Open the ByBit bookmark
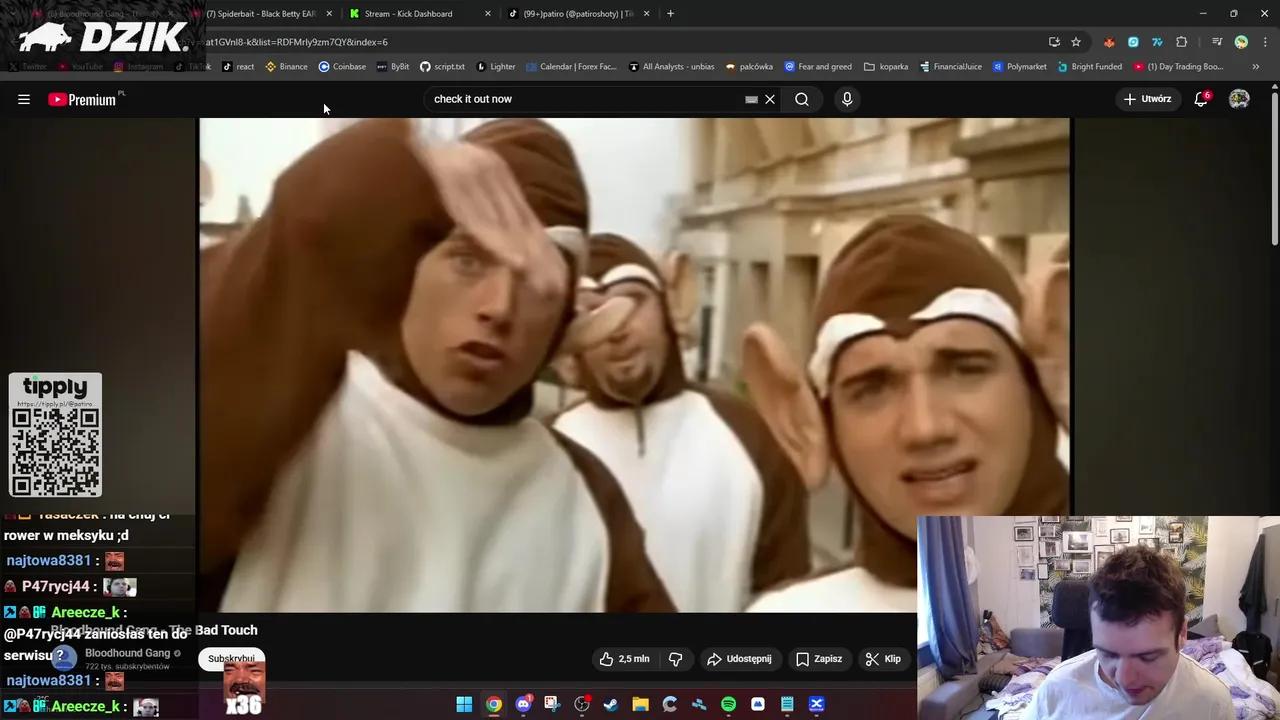The width and height of the screenshot is (1280, 720). click(x=393, y=67)
